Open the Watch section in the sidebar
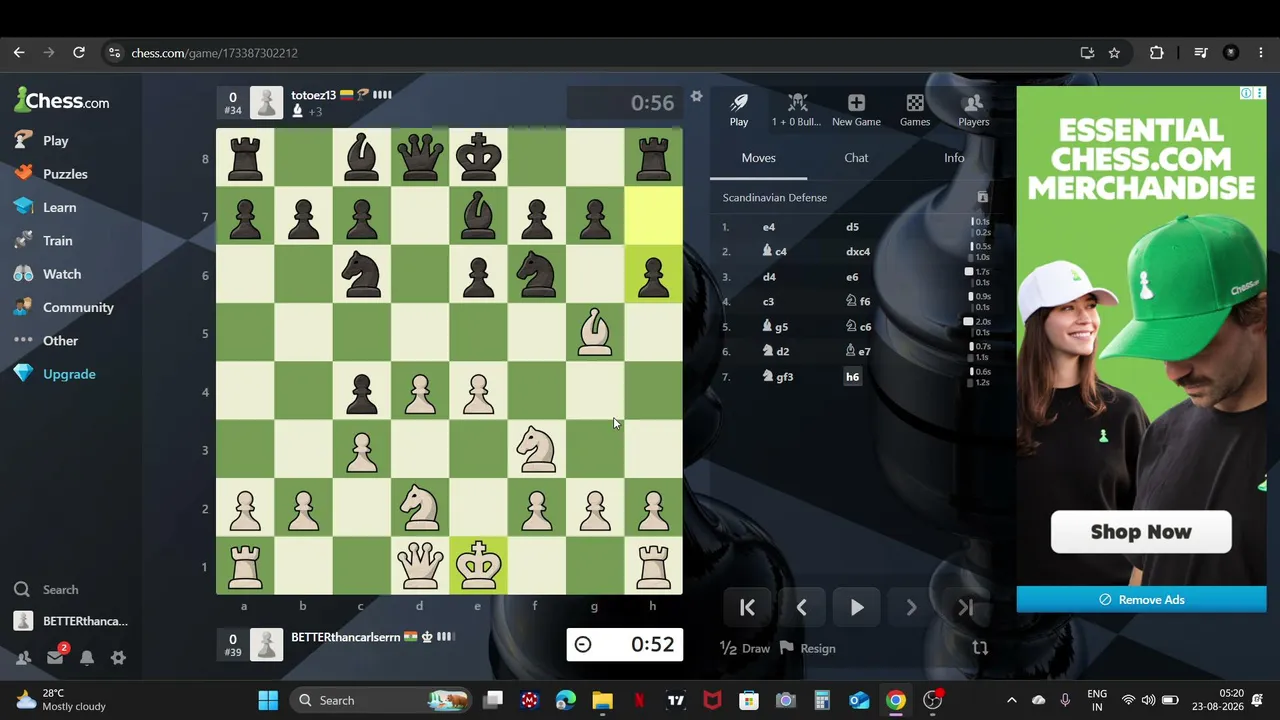This screenshot has height=720, width=1280. (x=47, y=274)
